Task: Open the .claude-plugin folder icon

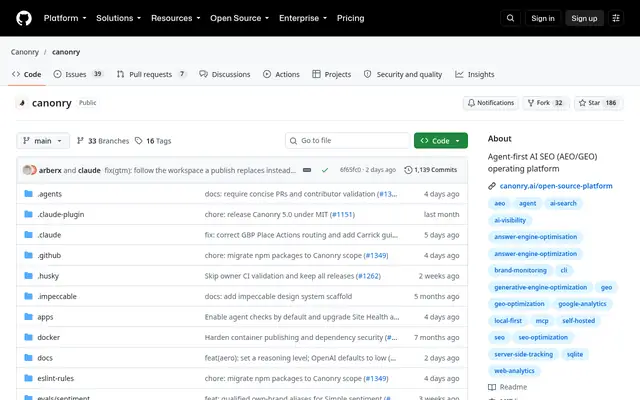Action: coord(28,214)
